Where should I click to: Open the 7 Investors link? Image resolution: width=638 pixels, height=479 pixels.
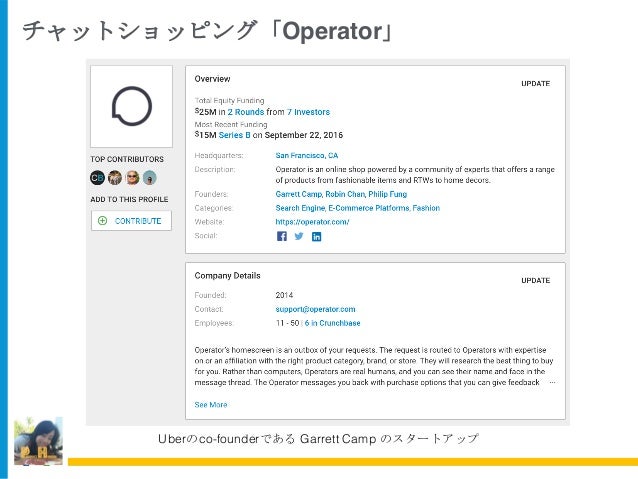click(x=308, y=112)
